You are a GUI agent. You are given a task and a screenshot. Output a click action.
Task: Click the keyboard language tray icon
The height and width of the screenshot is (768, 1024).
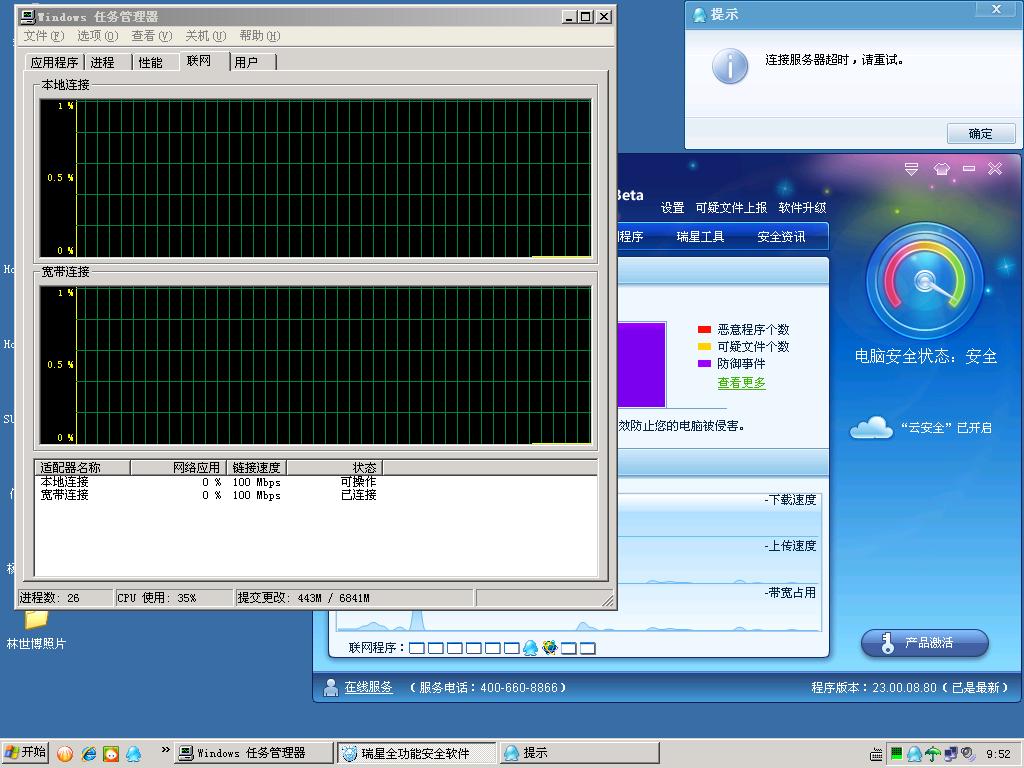point(876,754)
